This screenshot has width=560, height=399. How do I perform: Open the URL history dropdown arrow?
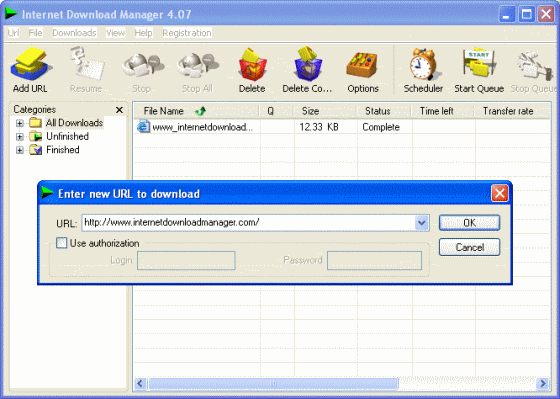pyautogui.click(x=422, y=223)
